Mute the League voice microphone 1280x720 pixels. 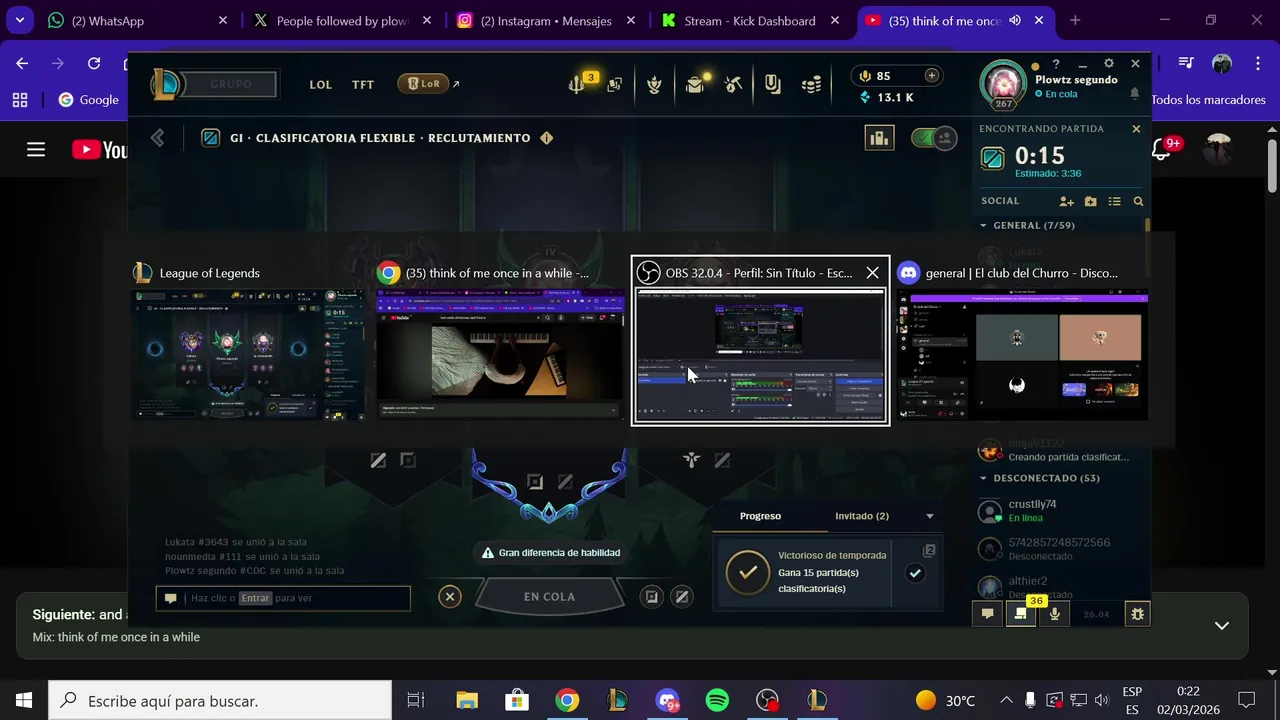(1054, 614)
